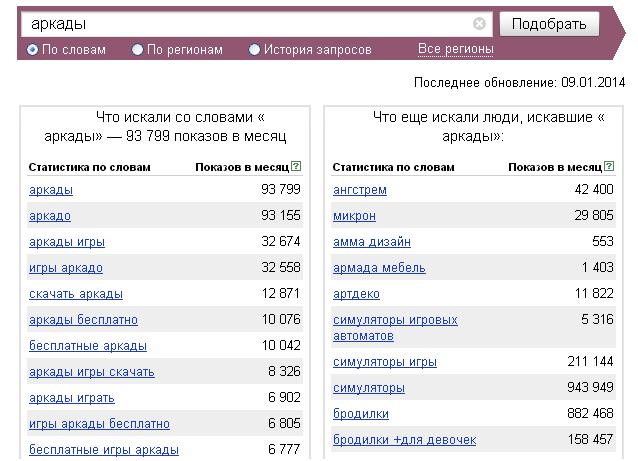Open the 'артдеко' related query link
Screen dimensions: 638x461
coord(356,294)
